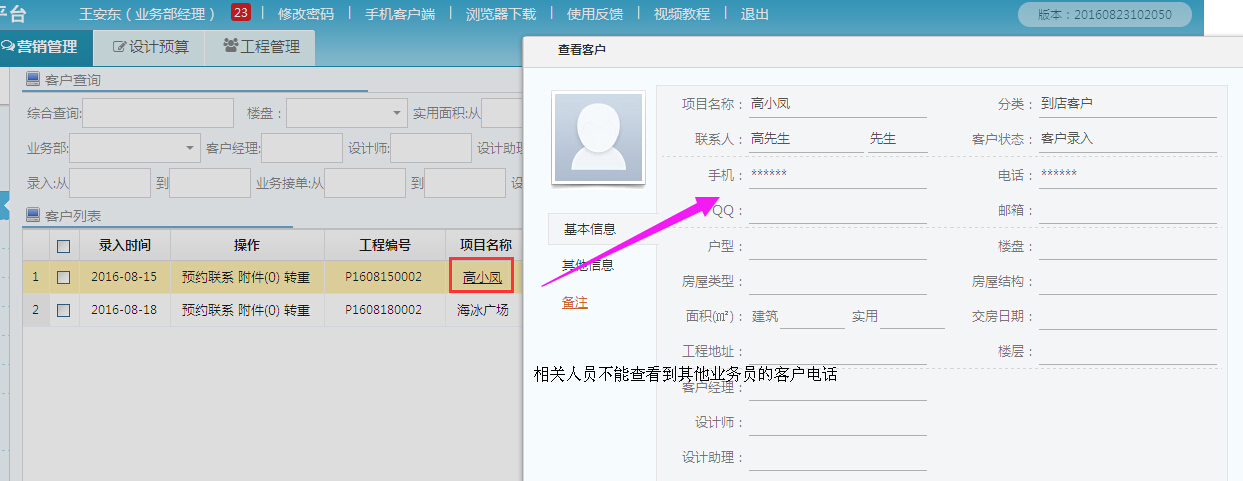Screen dimensions: 1243x481
Task: Open the 营销管理 tab
Action: [40, 47]
